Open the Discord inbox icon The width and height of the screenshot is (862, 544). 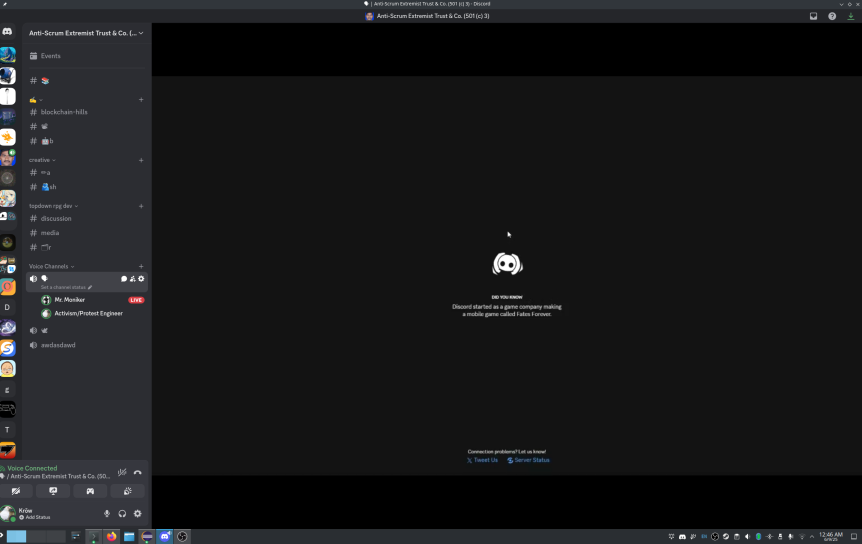point(814,16)
